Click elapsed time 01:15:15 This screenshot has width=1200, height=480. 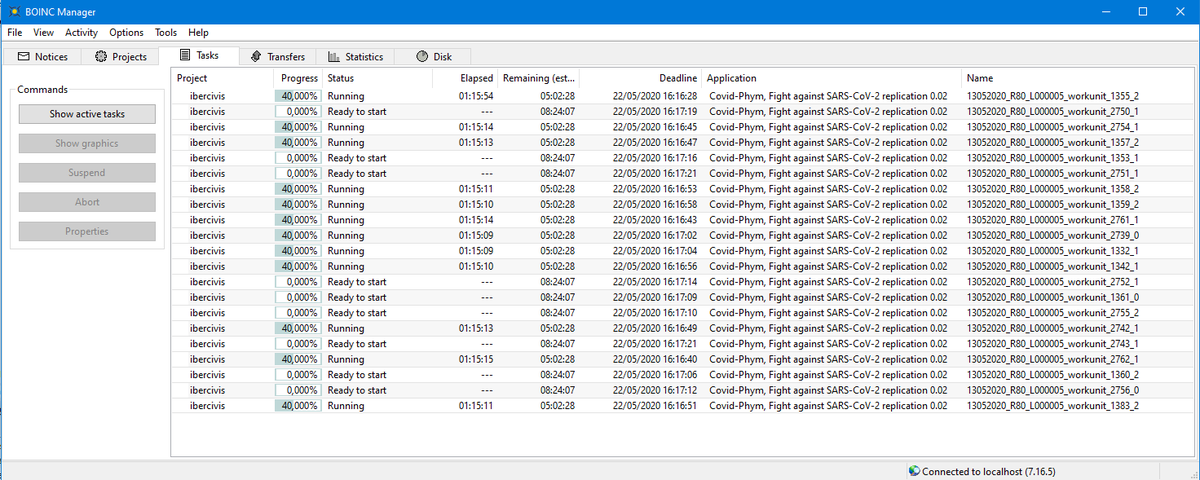(476, 360)
